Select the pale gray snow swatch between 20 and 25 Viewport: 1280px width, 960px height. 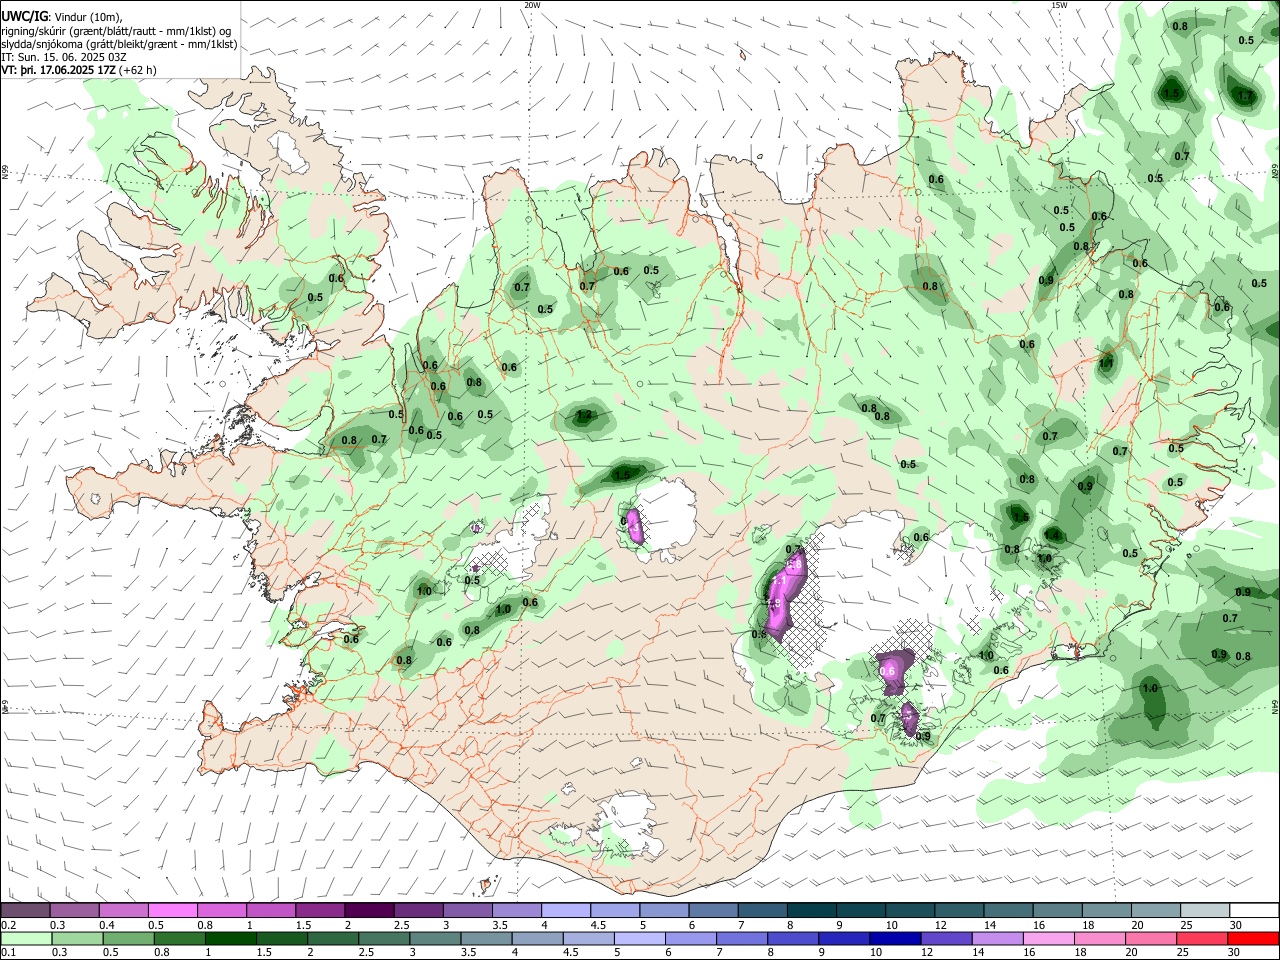(x=1156, y=911)
